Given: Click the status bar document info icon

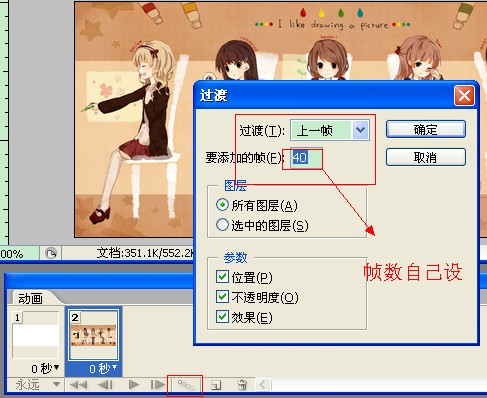Looking at the screenshot, I should 51,254.
